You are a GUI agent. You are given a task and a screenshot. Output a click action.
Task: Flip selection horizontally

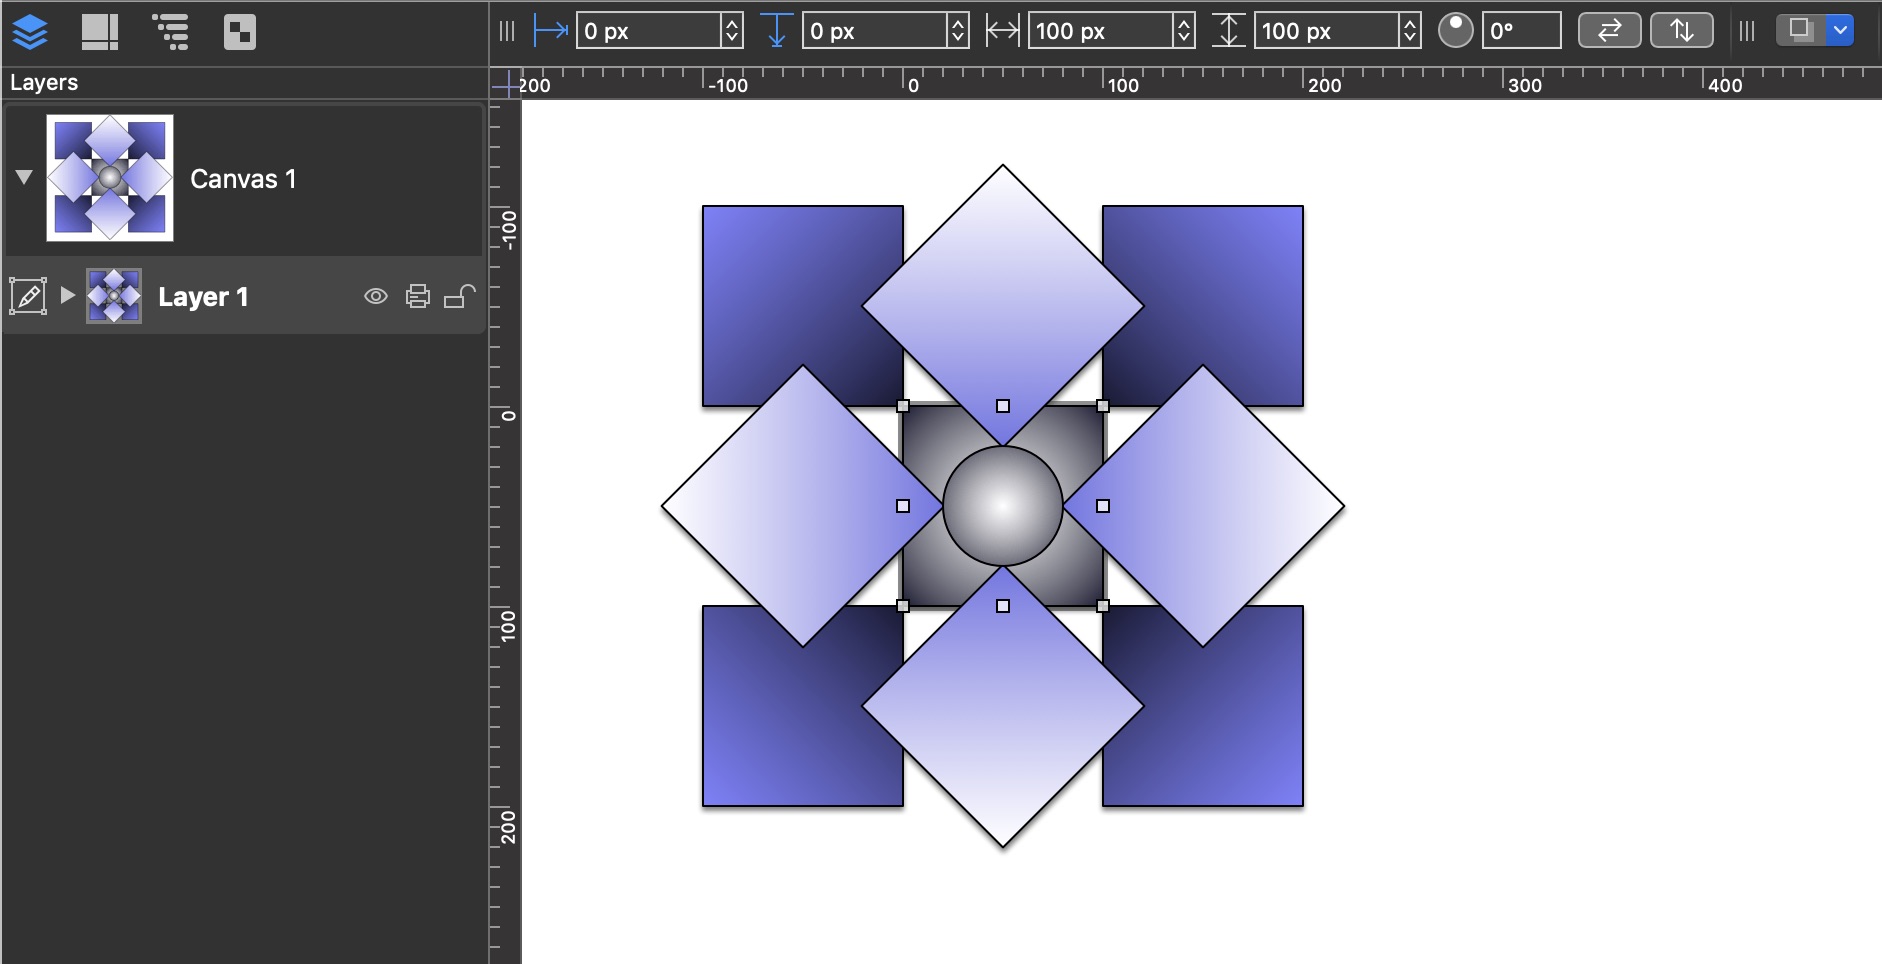(1609, 30)
